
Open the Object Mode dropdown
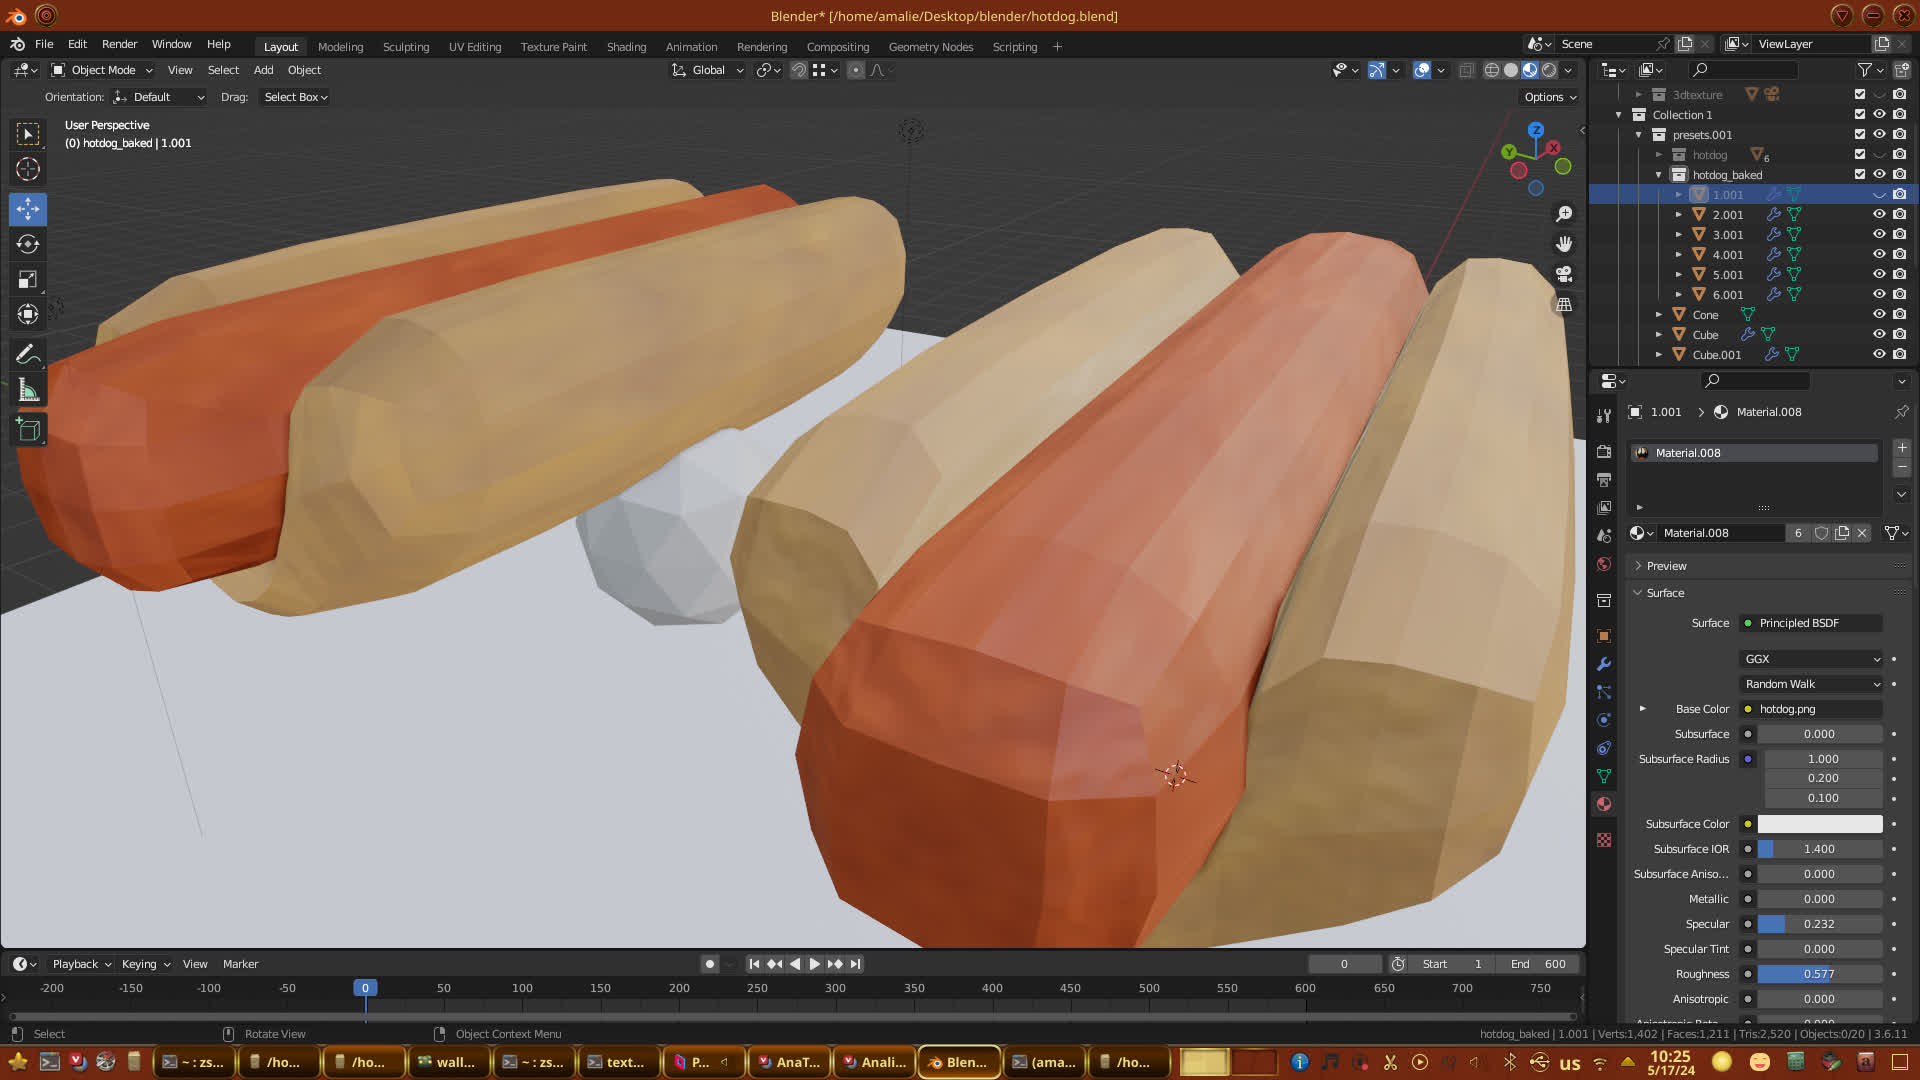[102, 70]
